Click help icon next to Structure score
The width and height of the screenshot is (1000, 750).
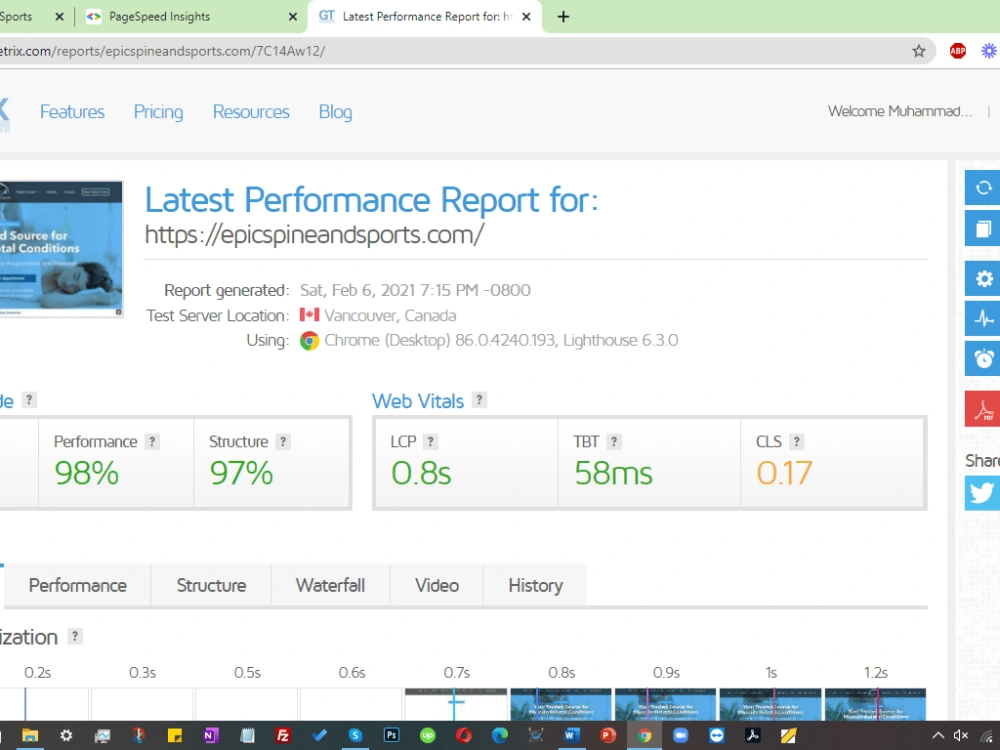[x=283, y=441]
